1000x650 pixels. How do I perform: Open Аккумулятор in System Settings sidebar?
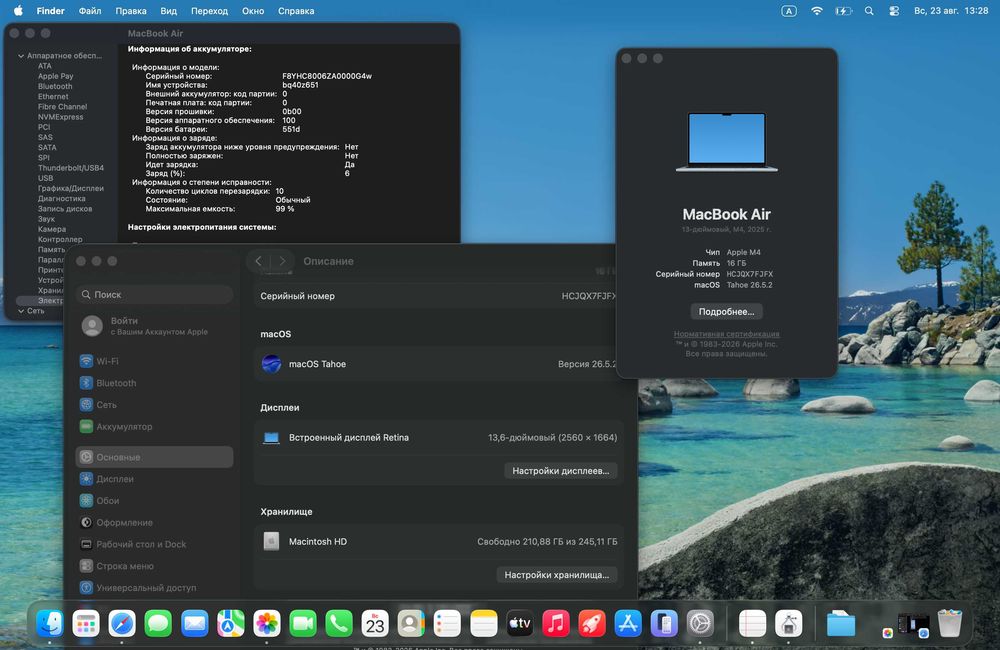[x=154, y=426]
